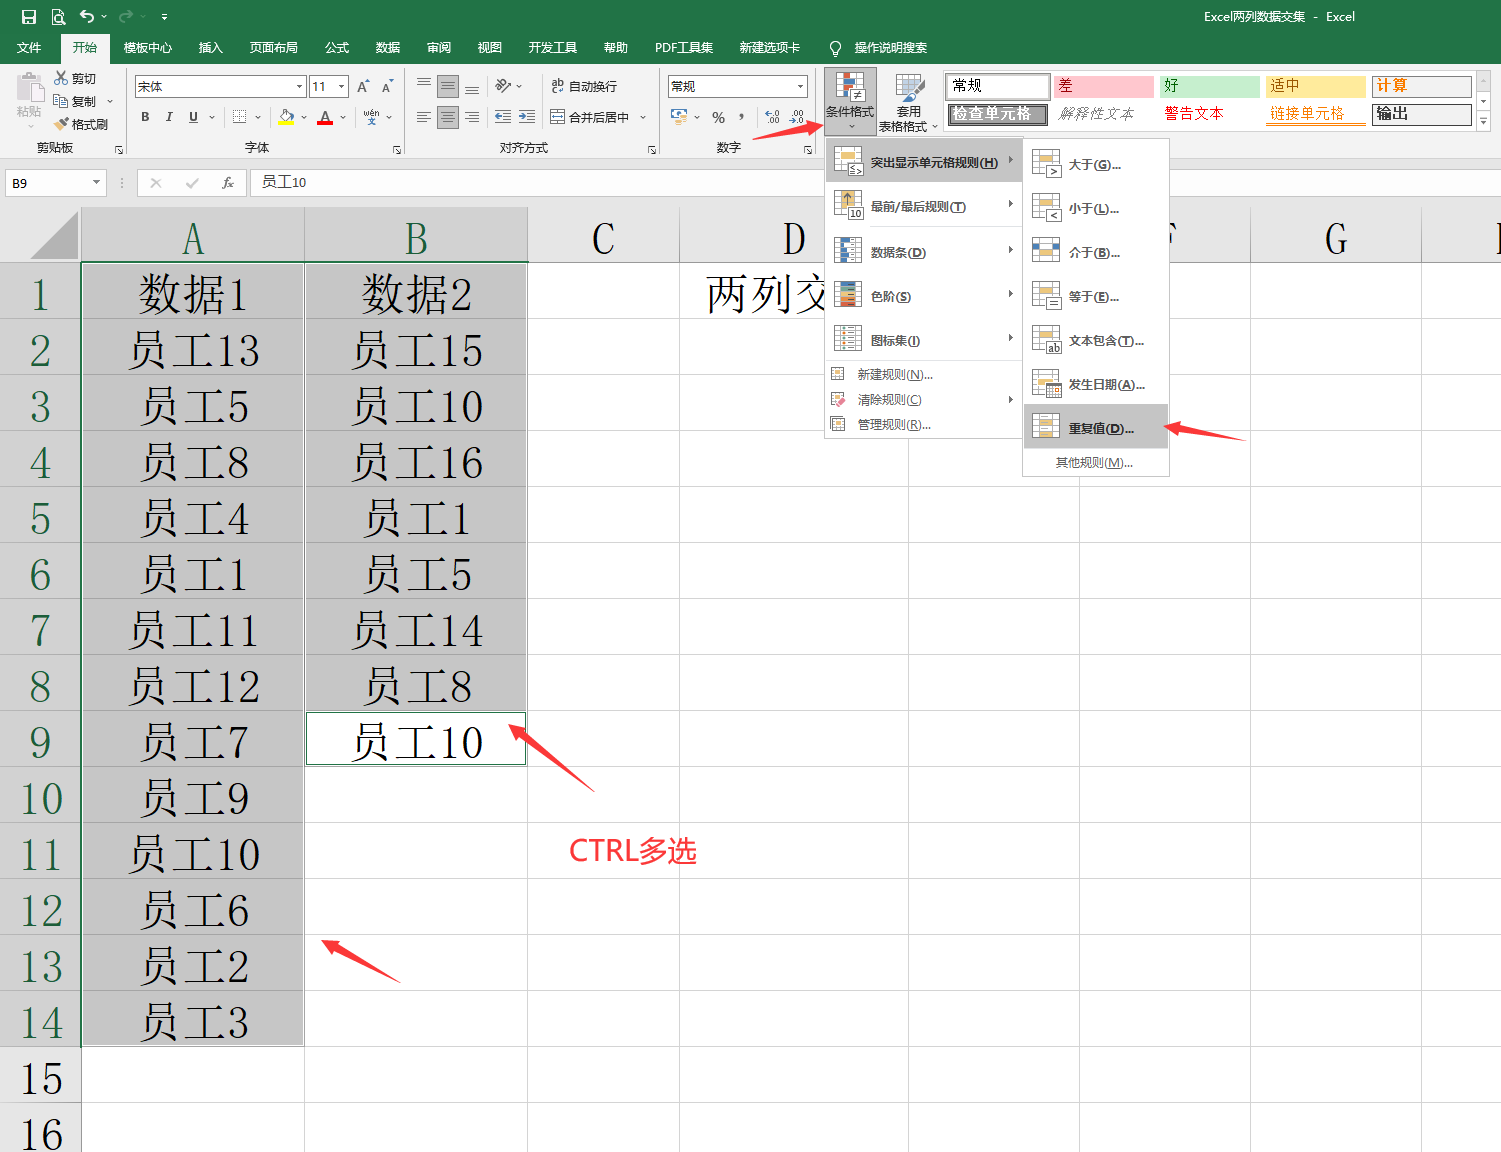
Task: Click the increase decimal icon
Action: click(772, 117)
